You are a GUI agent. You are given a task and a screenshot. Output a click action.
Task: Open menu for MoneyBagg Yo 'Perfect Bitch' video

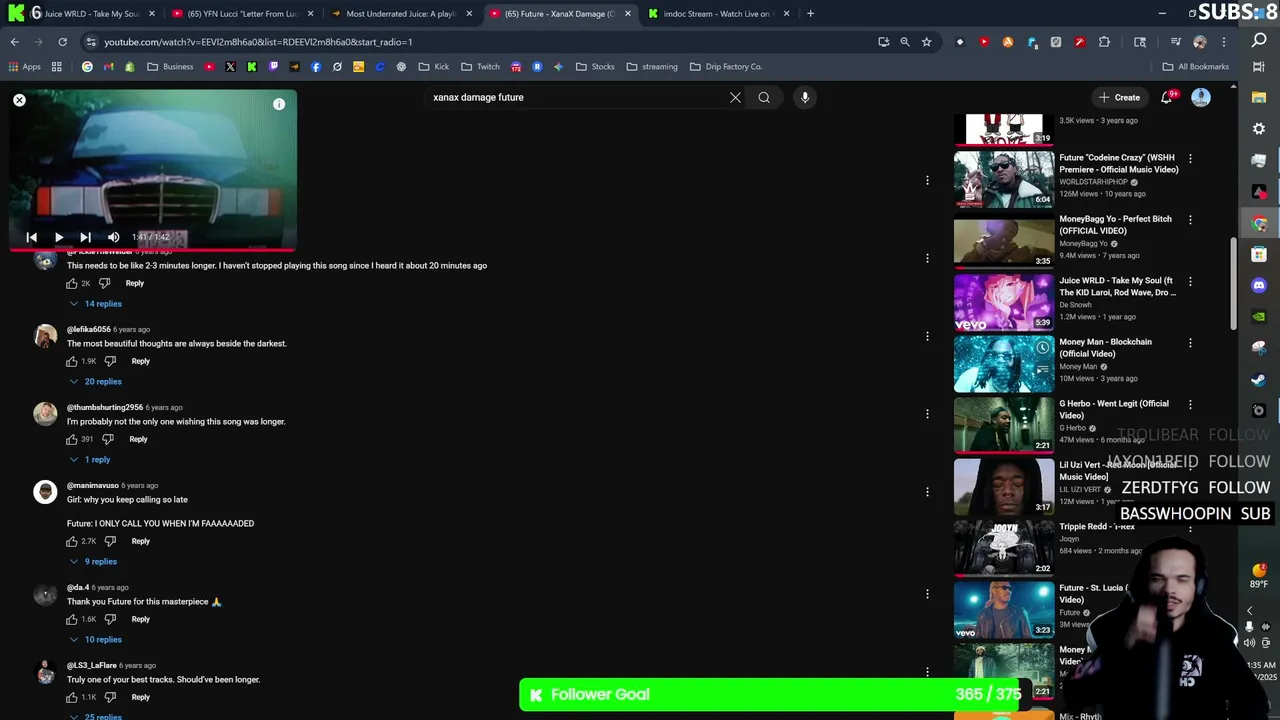(1190, 220)
